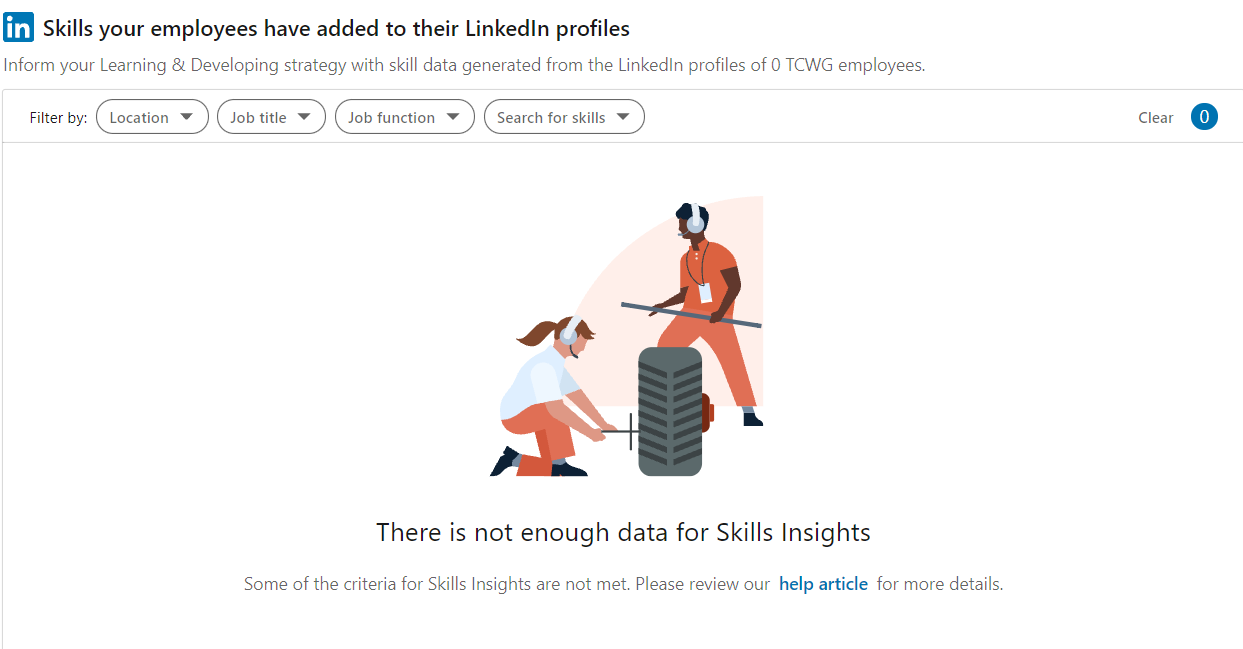Viewport: 1243px width, 649px height.
Task: Click the "not enough data for Skills Insights" message
Action: (x=623, y=533)
